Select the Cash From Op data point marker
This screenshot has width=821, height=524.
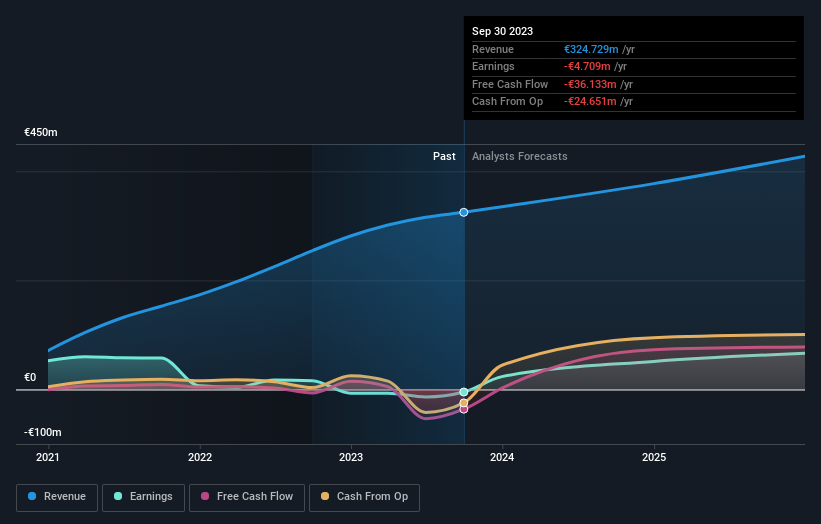pyautogui.click(x=464, y=403)
